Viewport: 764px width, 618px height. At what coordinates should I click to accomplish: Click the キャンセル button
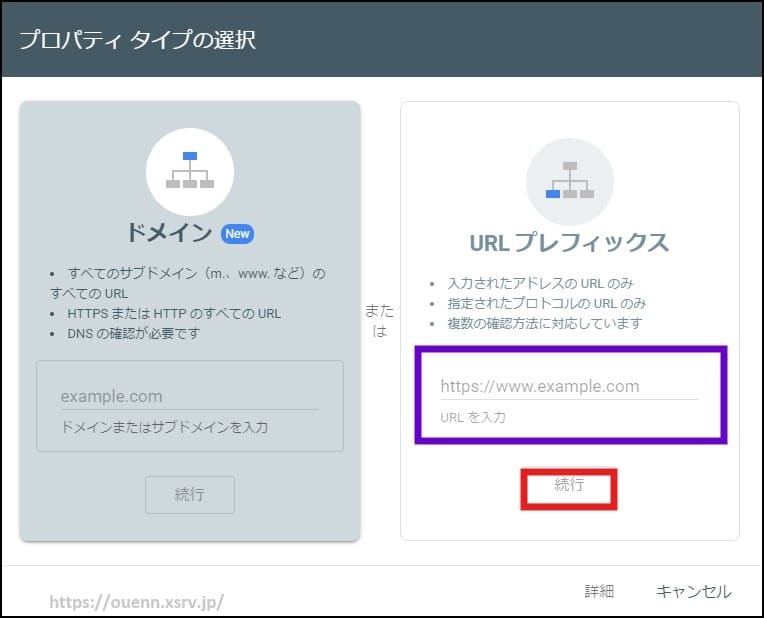pyautogui.click(x=693, y=592)
